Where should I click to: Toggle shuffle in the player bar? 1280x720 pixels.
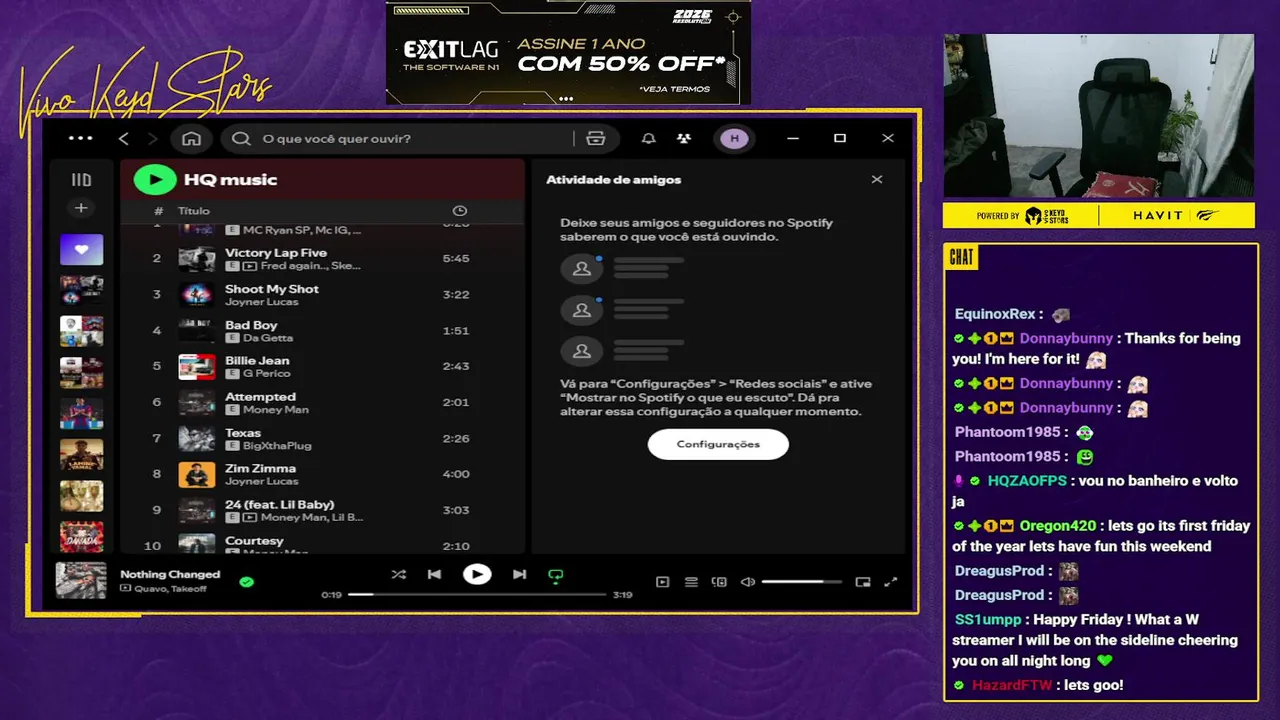tap(399, 574)
